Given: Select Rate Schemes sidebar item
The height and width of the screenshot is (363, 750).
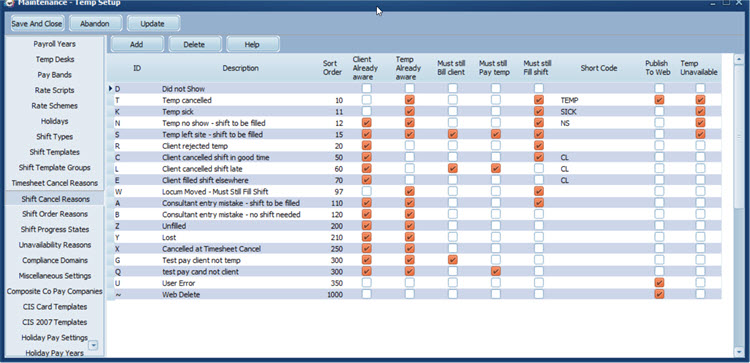Looking at the screenshot, I should coord(55,106).
